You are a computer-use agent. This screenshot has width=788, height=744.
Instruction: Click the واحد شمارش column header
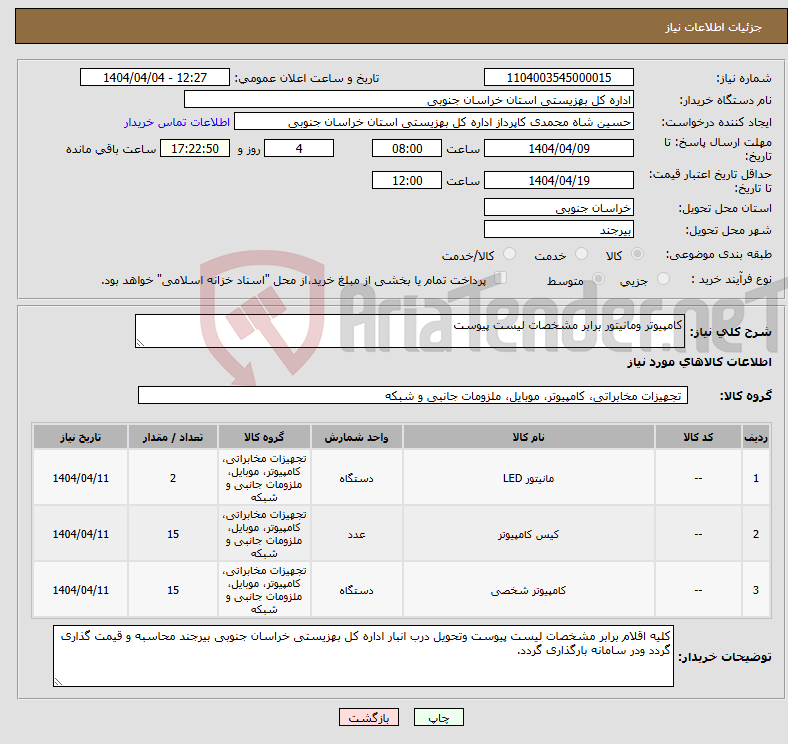click(x=356, y=437)
